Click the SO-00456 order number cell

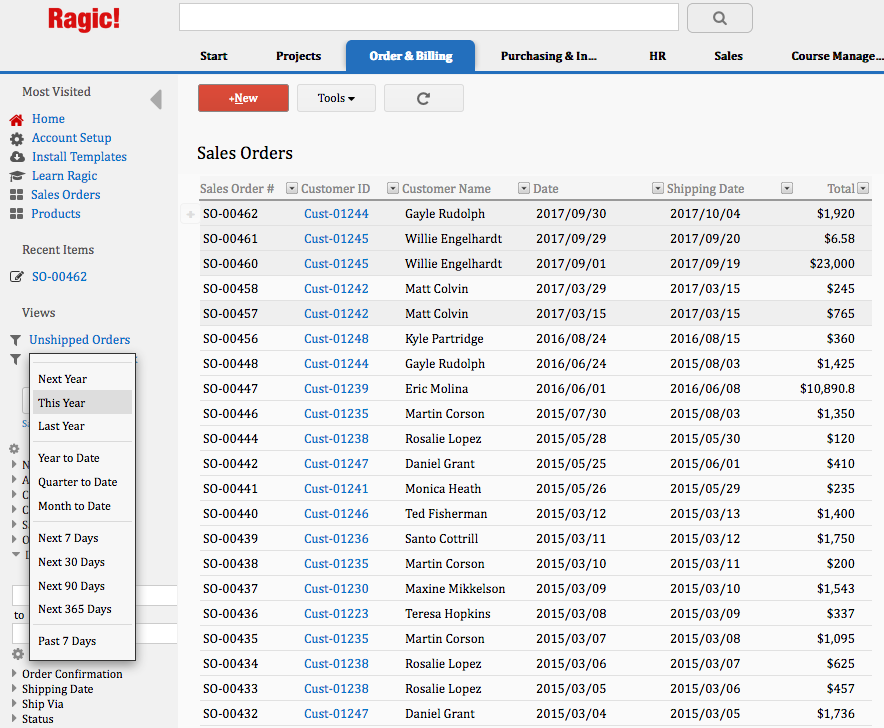[231, 339]
